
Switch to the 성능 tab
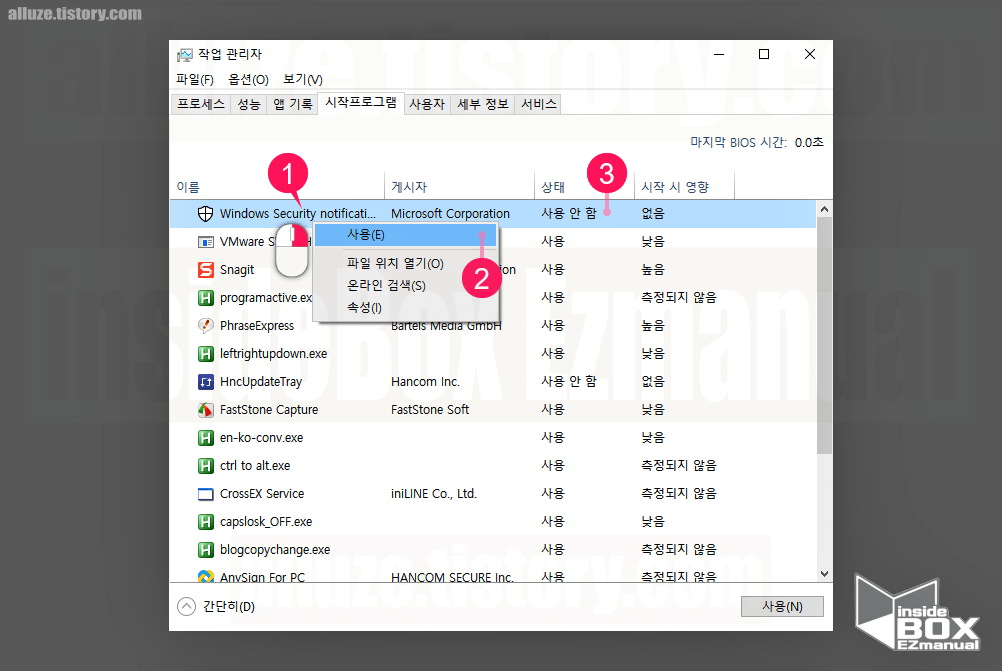249,104
